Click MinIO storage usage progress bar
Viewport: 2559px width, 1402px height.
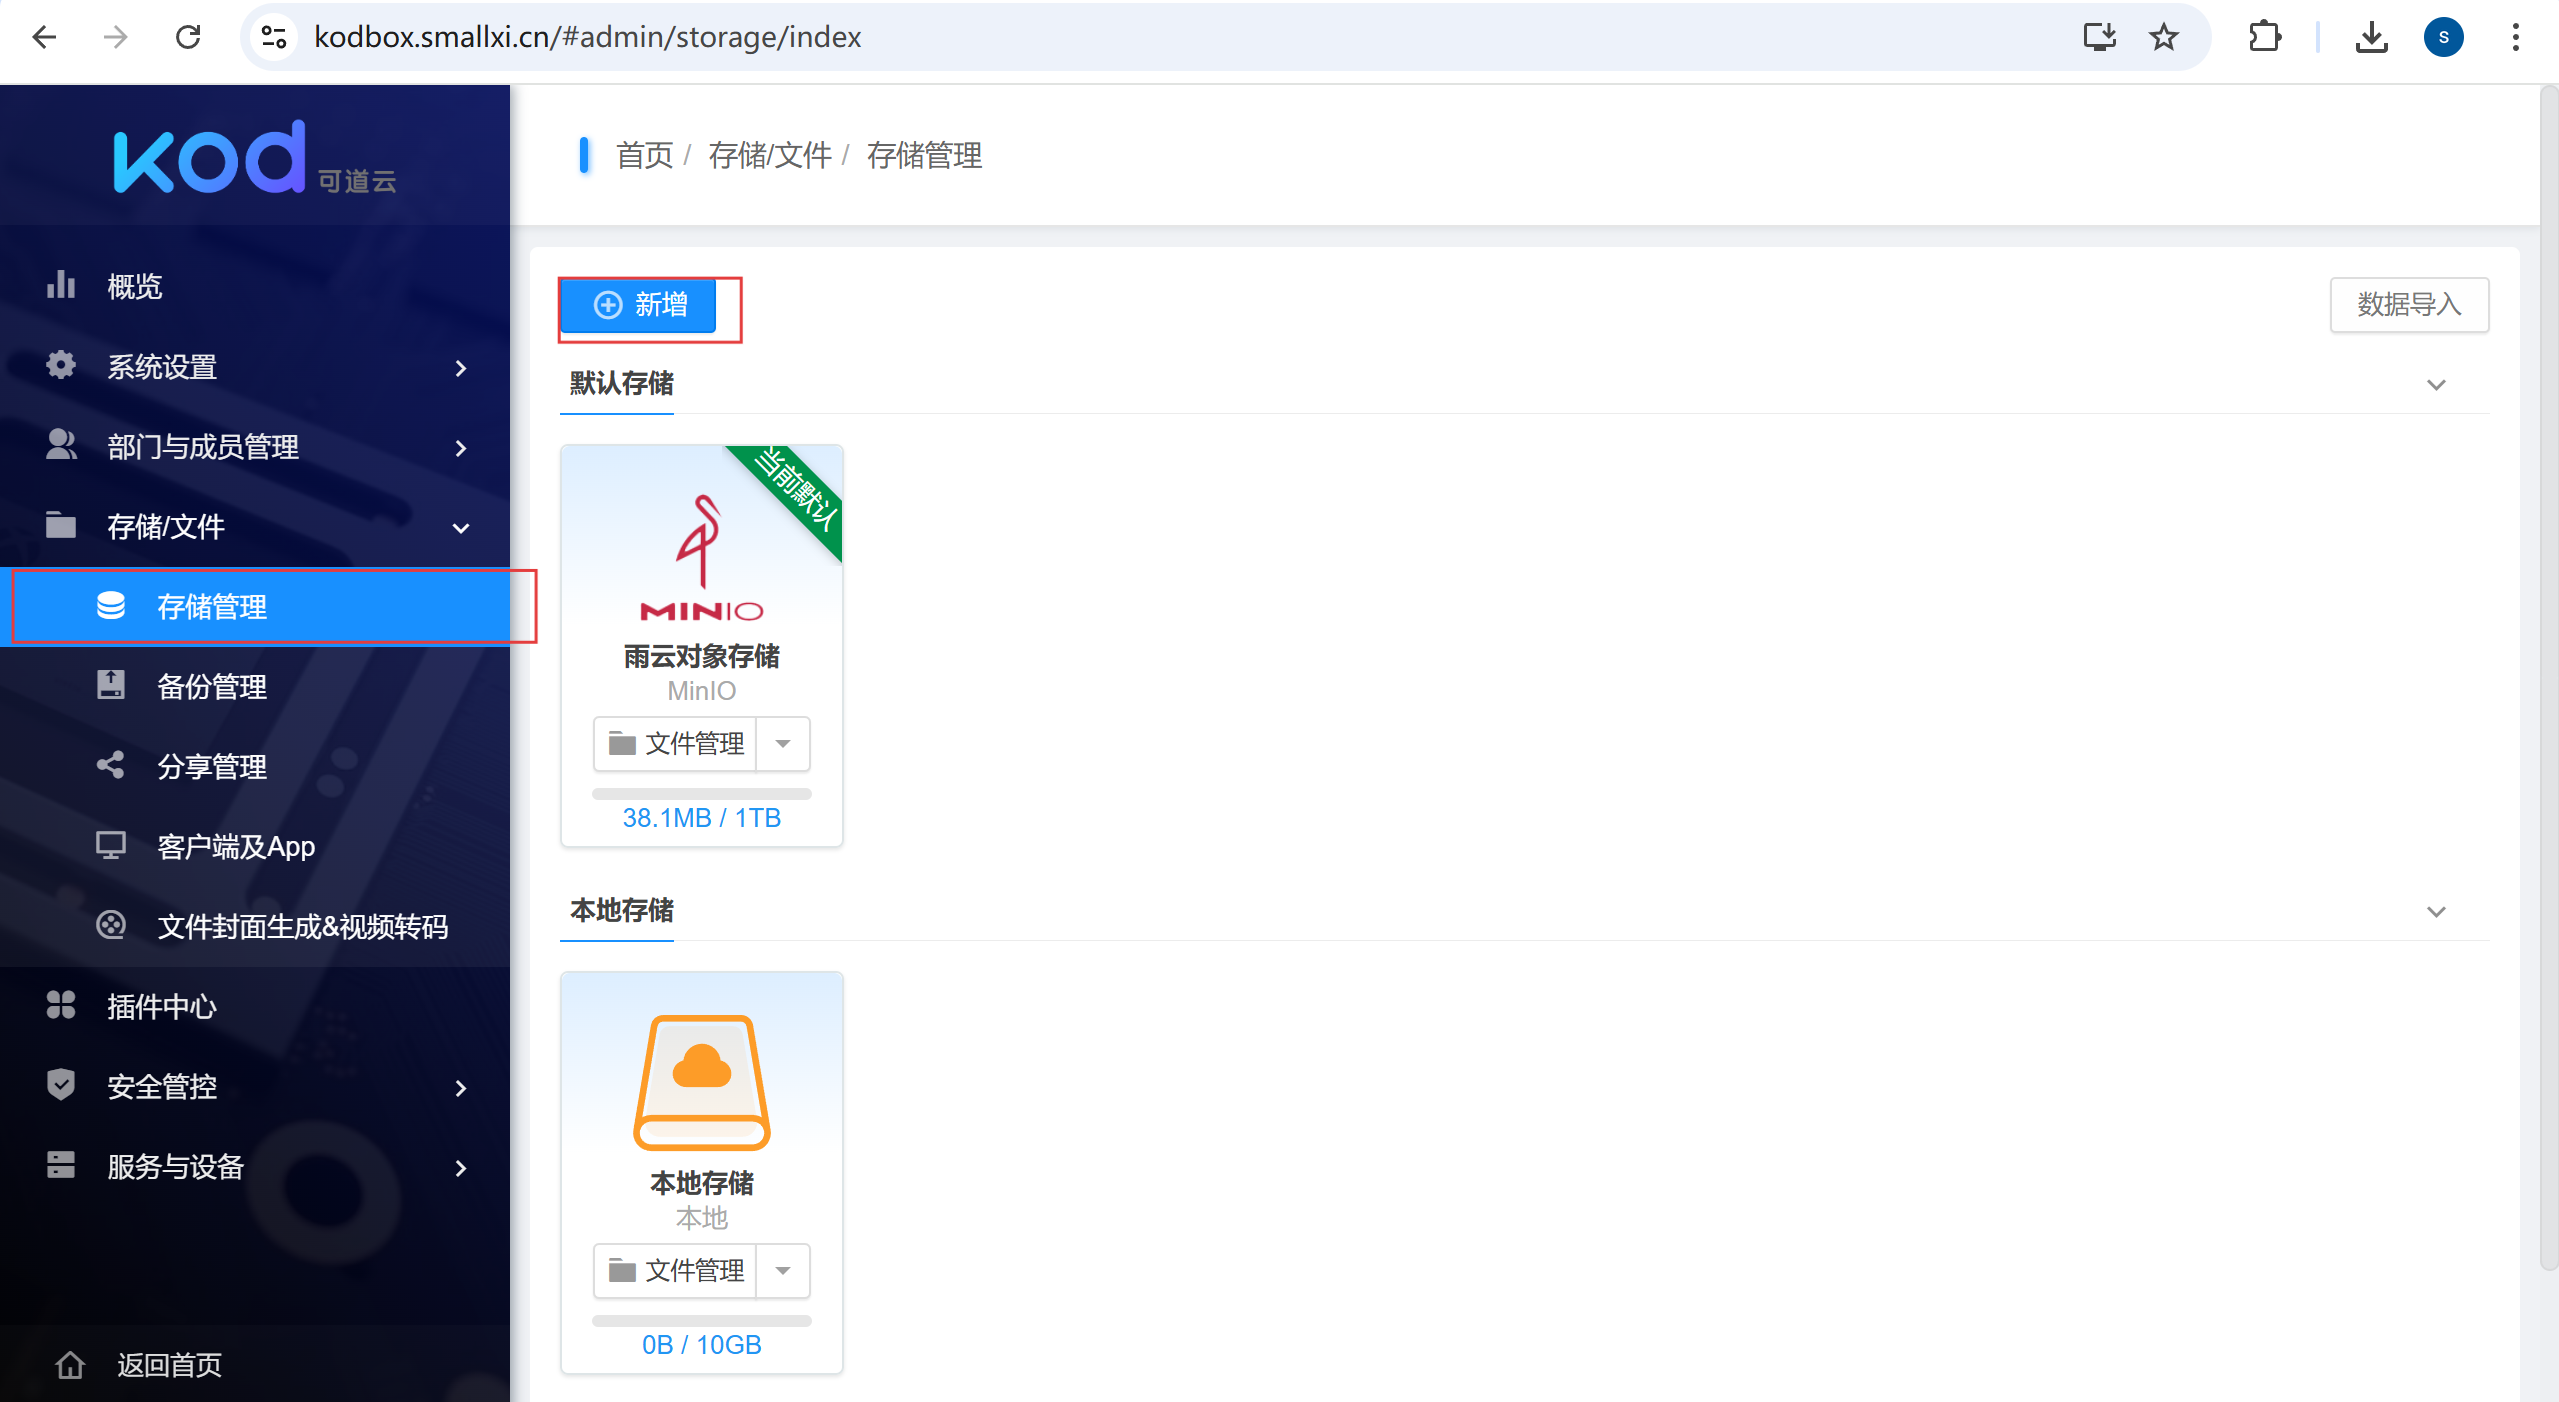pos(701,794)
